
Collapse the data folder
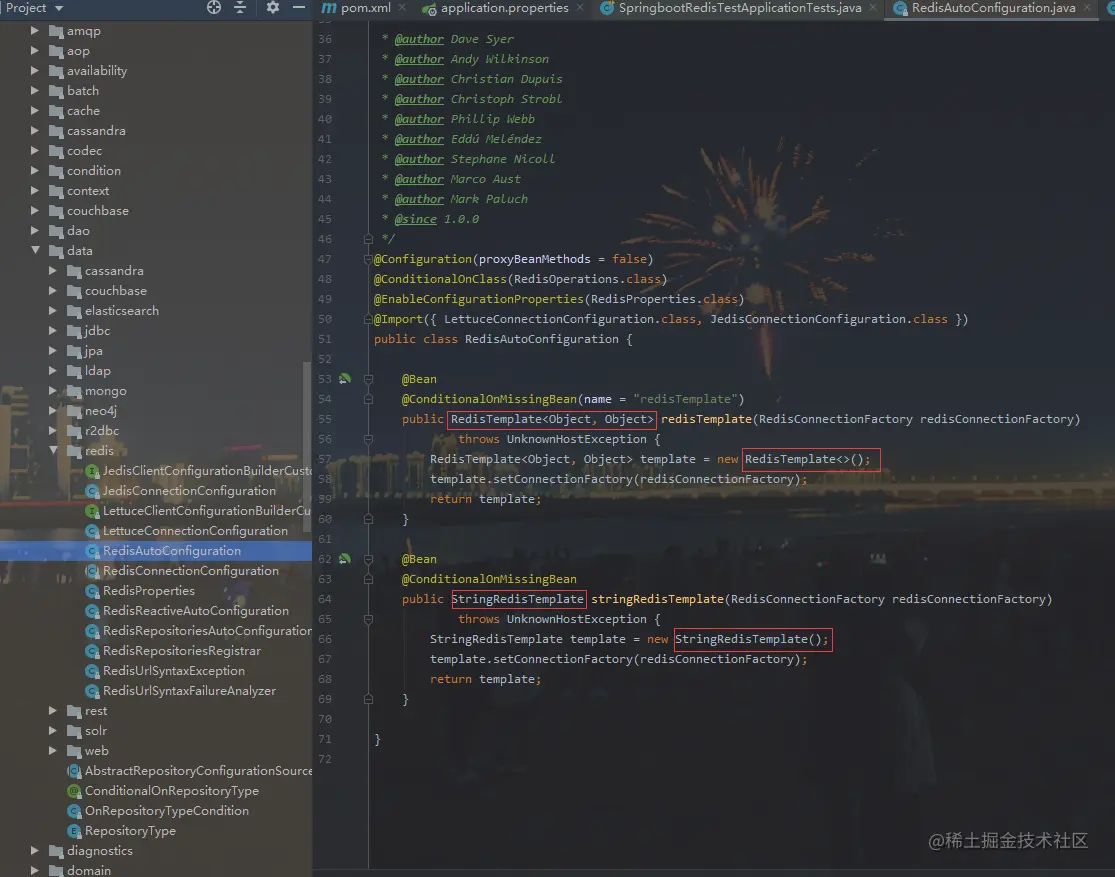click(x=34, y=250)
